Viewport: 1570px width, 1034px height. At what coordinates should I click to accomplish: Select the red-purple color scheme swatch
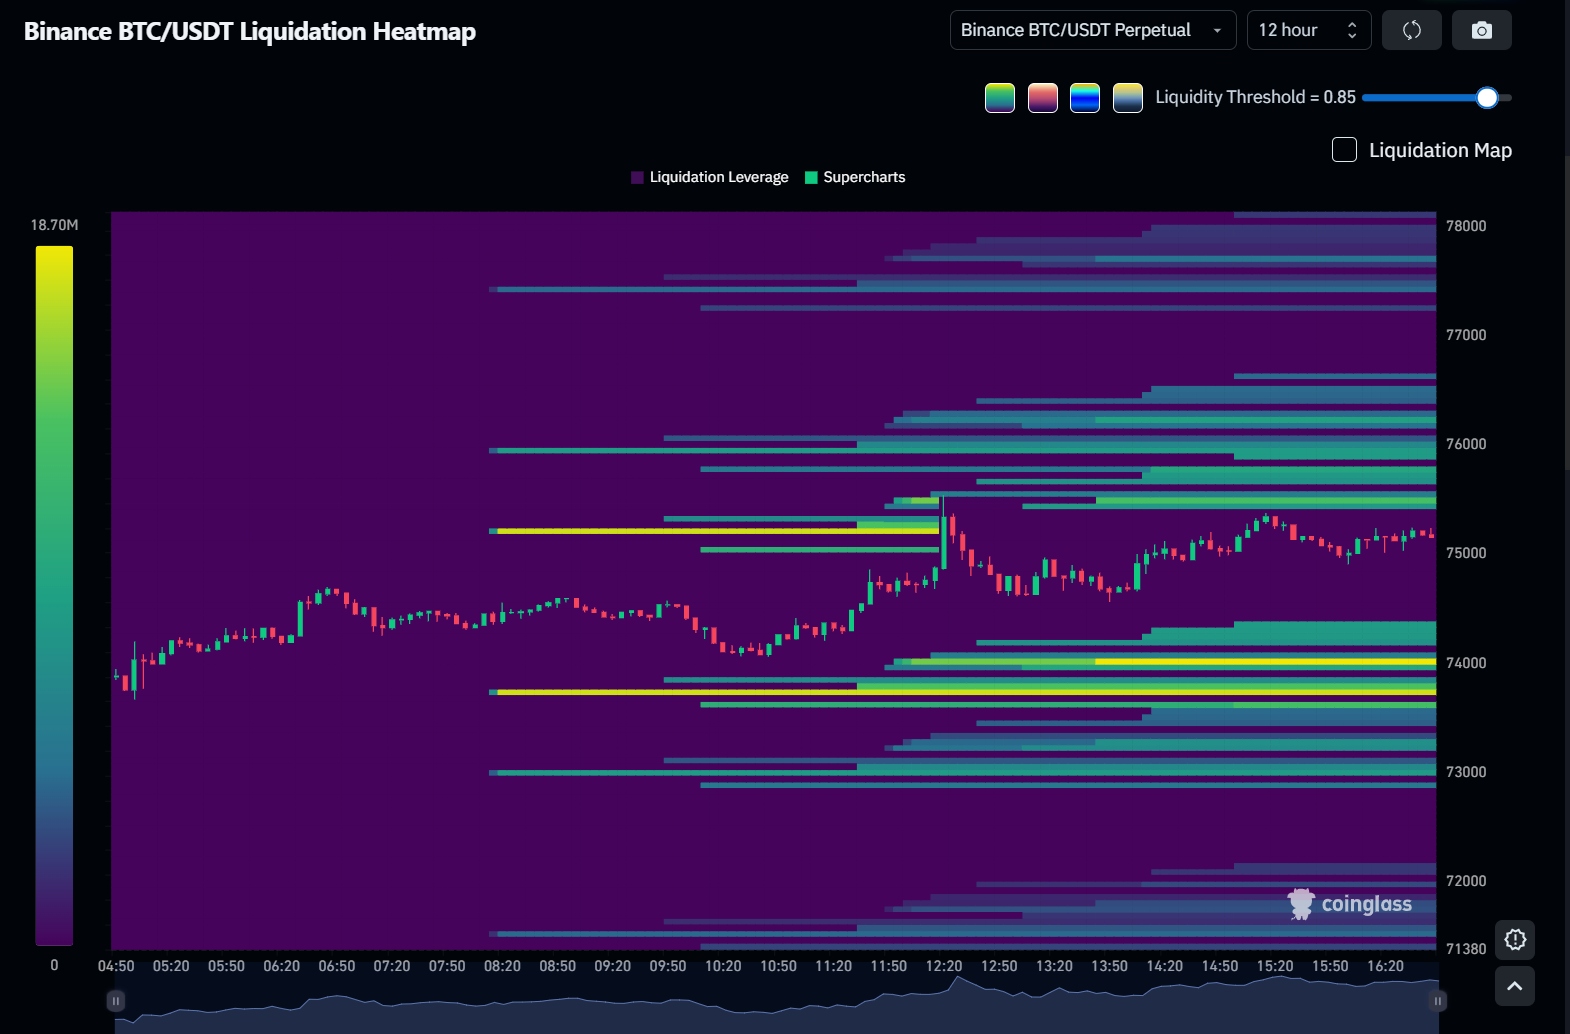(x=1043, y=98)
